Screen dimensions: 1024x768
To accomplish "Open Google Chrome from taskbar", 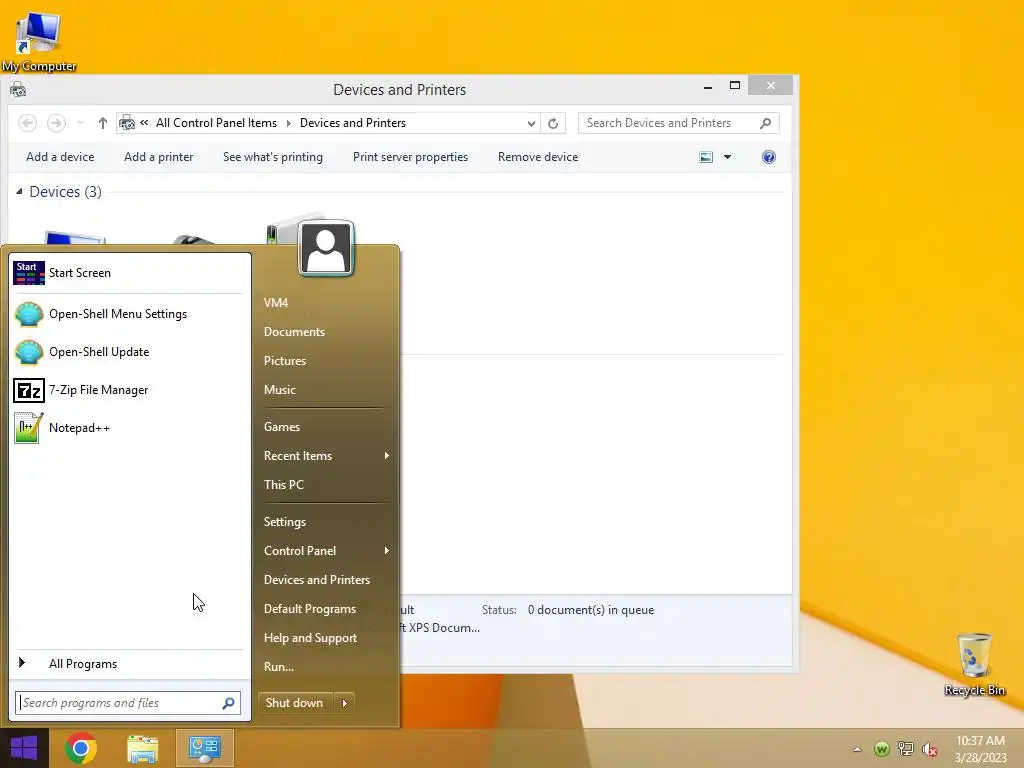I will [x=81, y=748].
